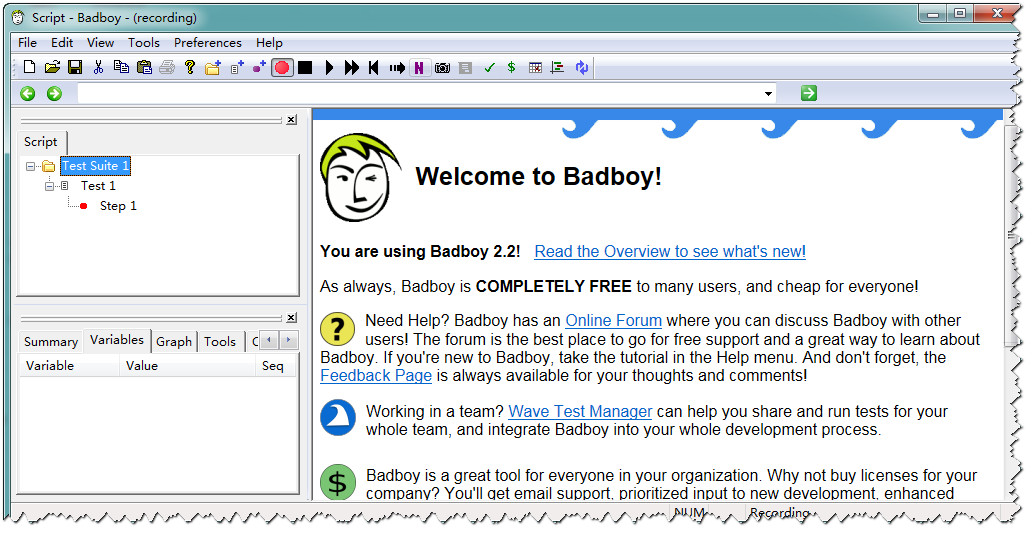The height and width of the screenshot is (533, 1032).
Task: Open the Wave Test Manager link
Action: tap(580, 411)
